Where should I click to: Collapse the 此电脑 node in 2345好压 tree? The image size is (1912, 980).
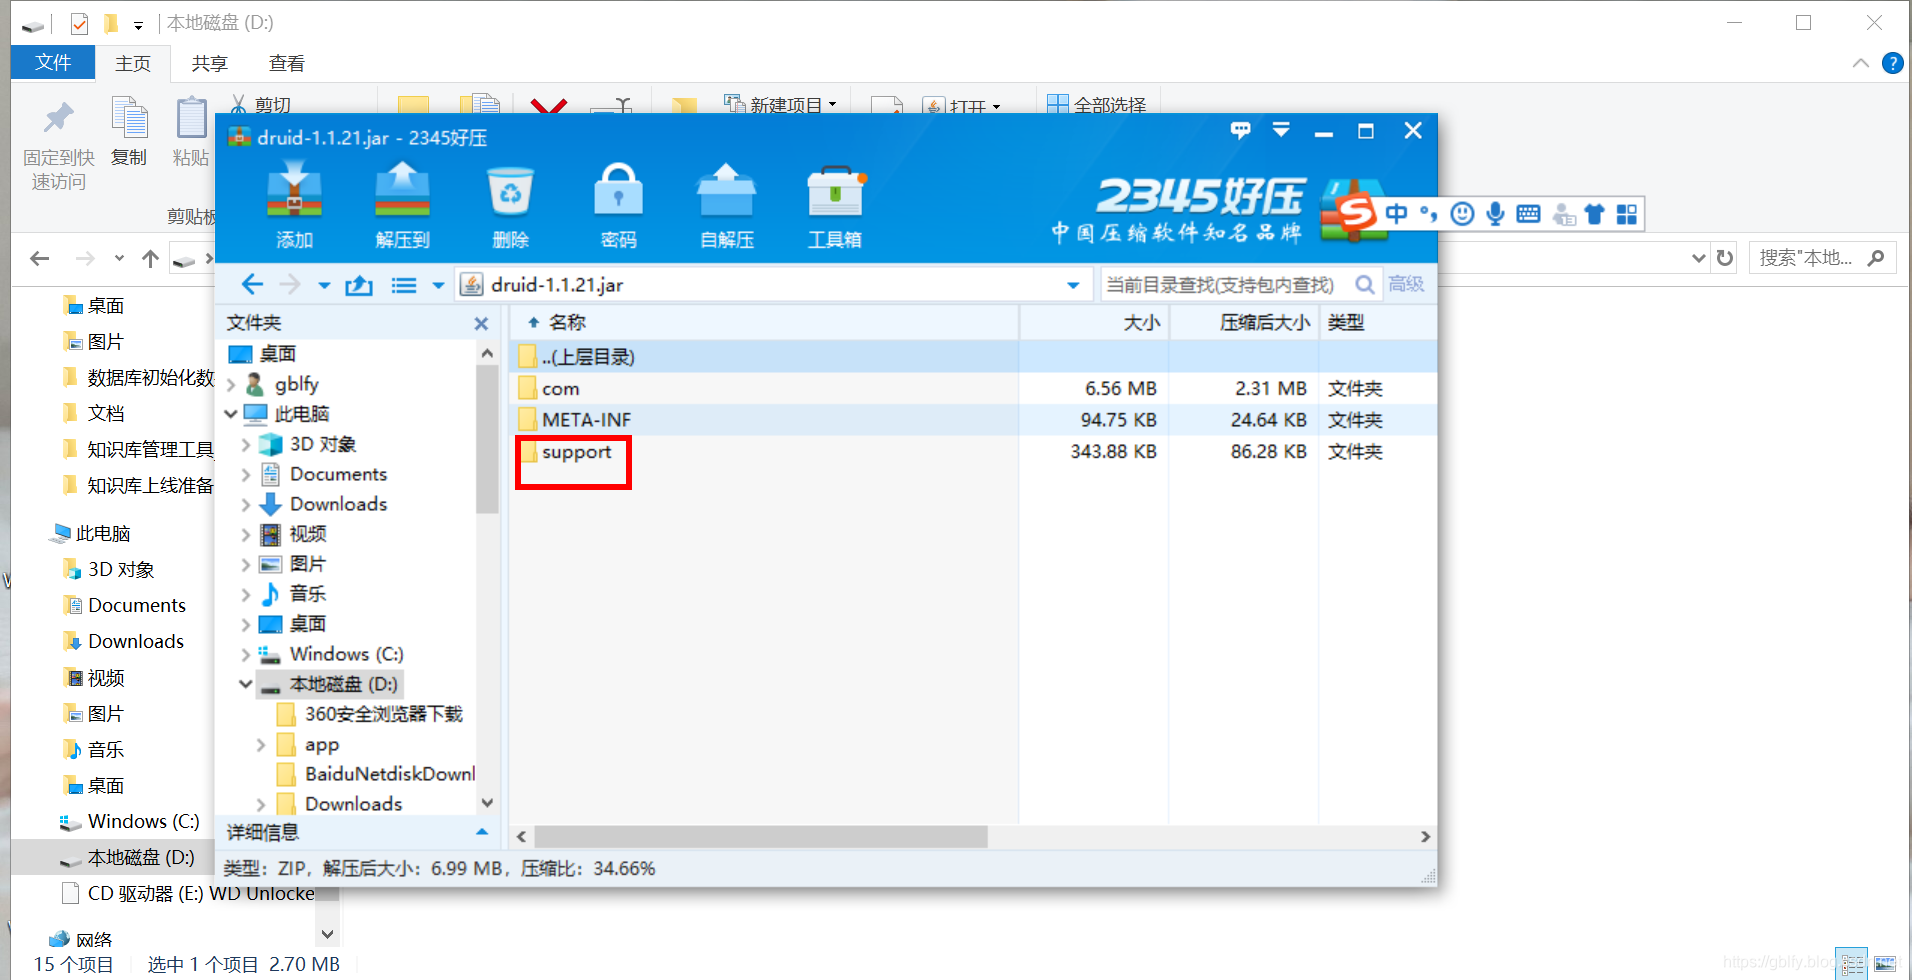click(231, 414)
